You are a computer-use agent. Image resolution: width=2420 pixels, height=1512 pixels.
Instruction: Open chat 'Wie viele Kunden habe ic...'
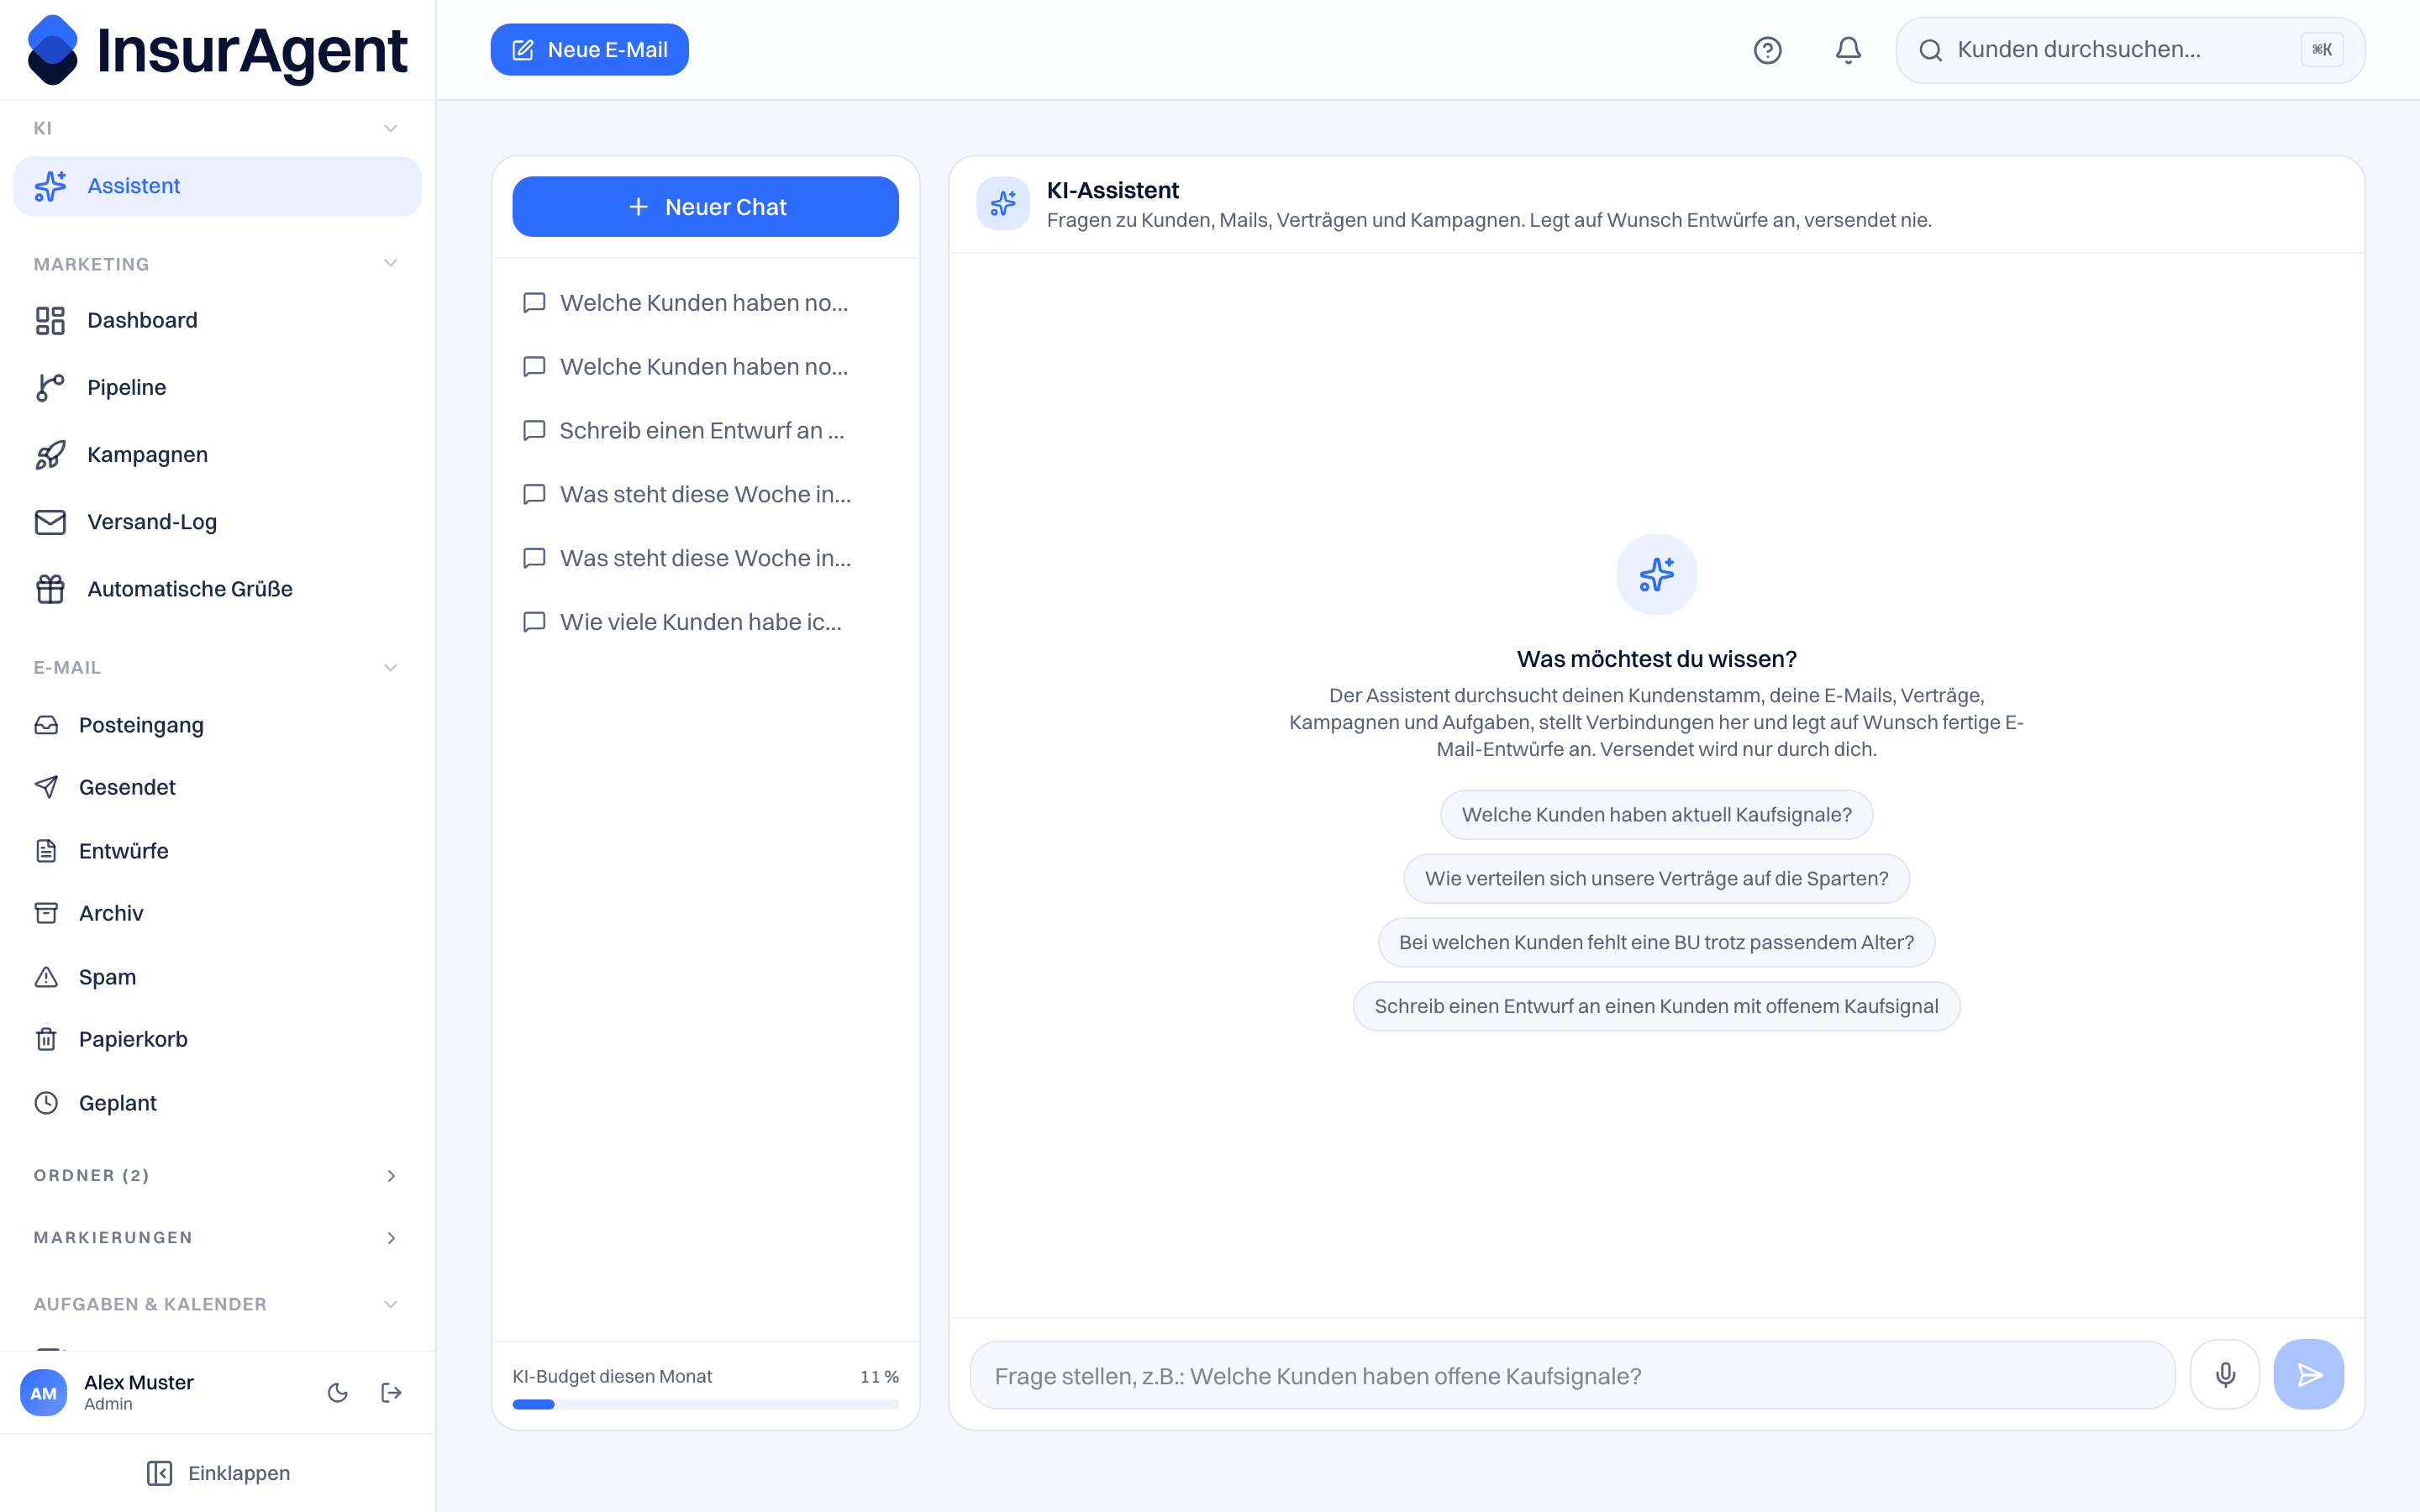[x=705, y=622]
